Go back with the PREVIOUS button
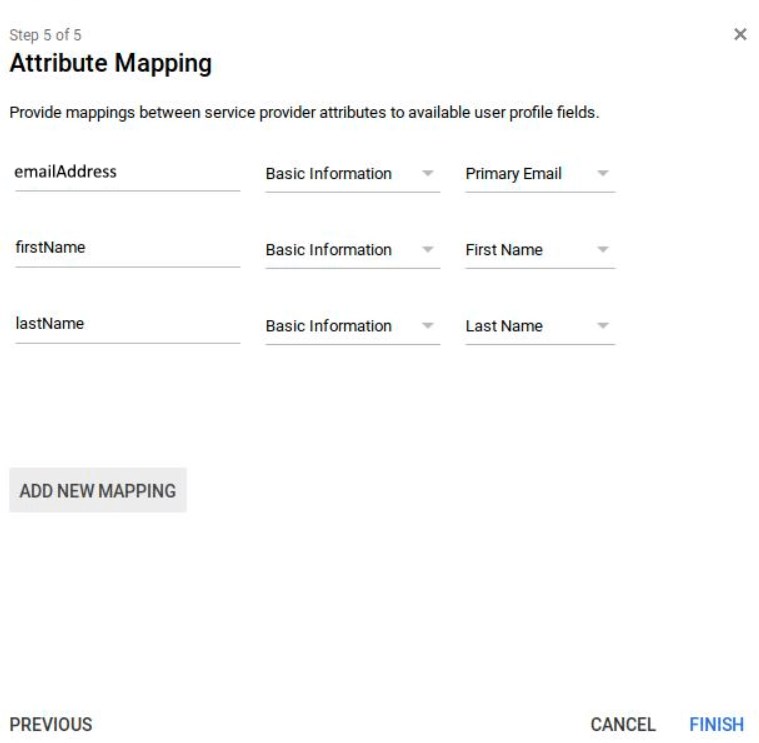Viewport: 759px width, 743px height. pos(51,724)
